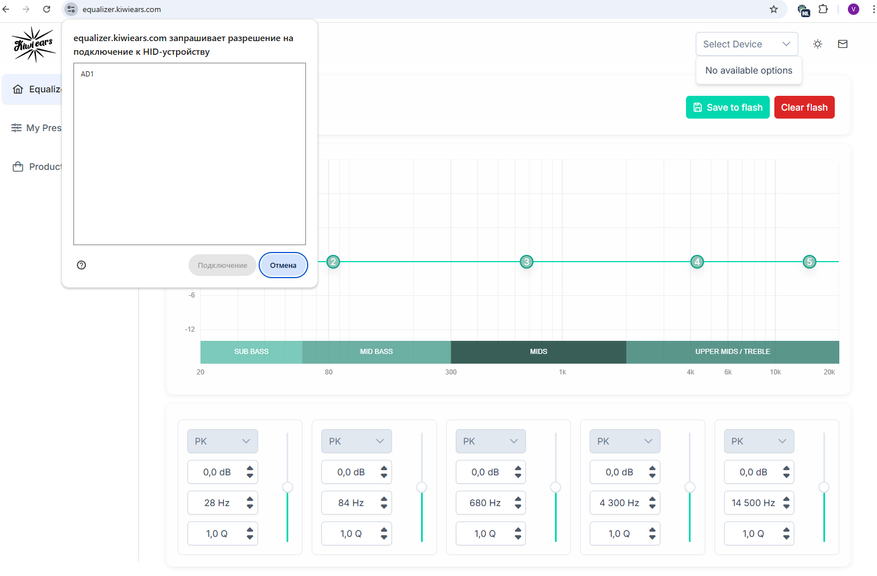Open PK filter type dropdown for 14 500 Hz band
The image size is (877, 576).
coord(759,441)
